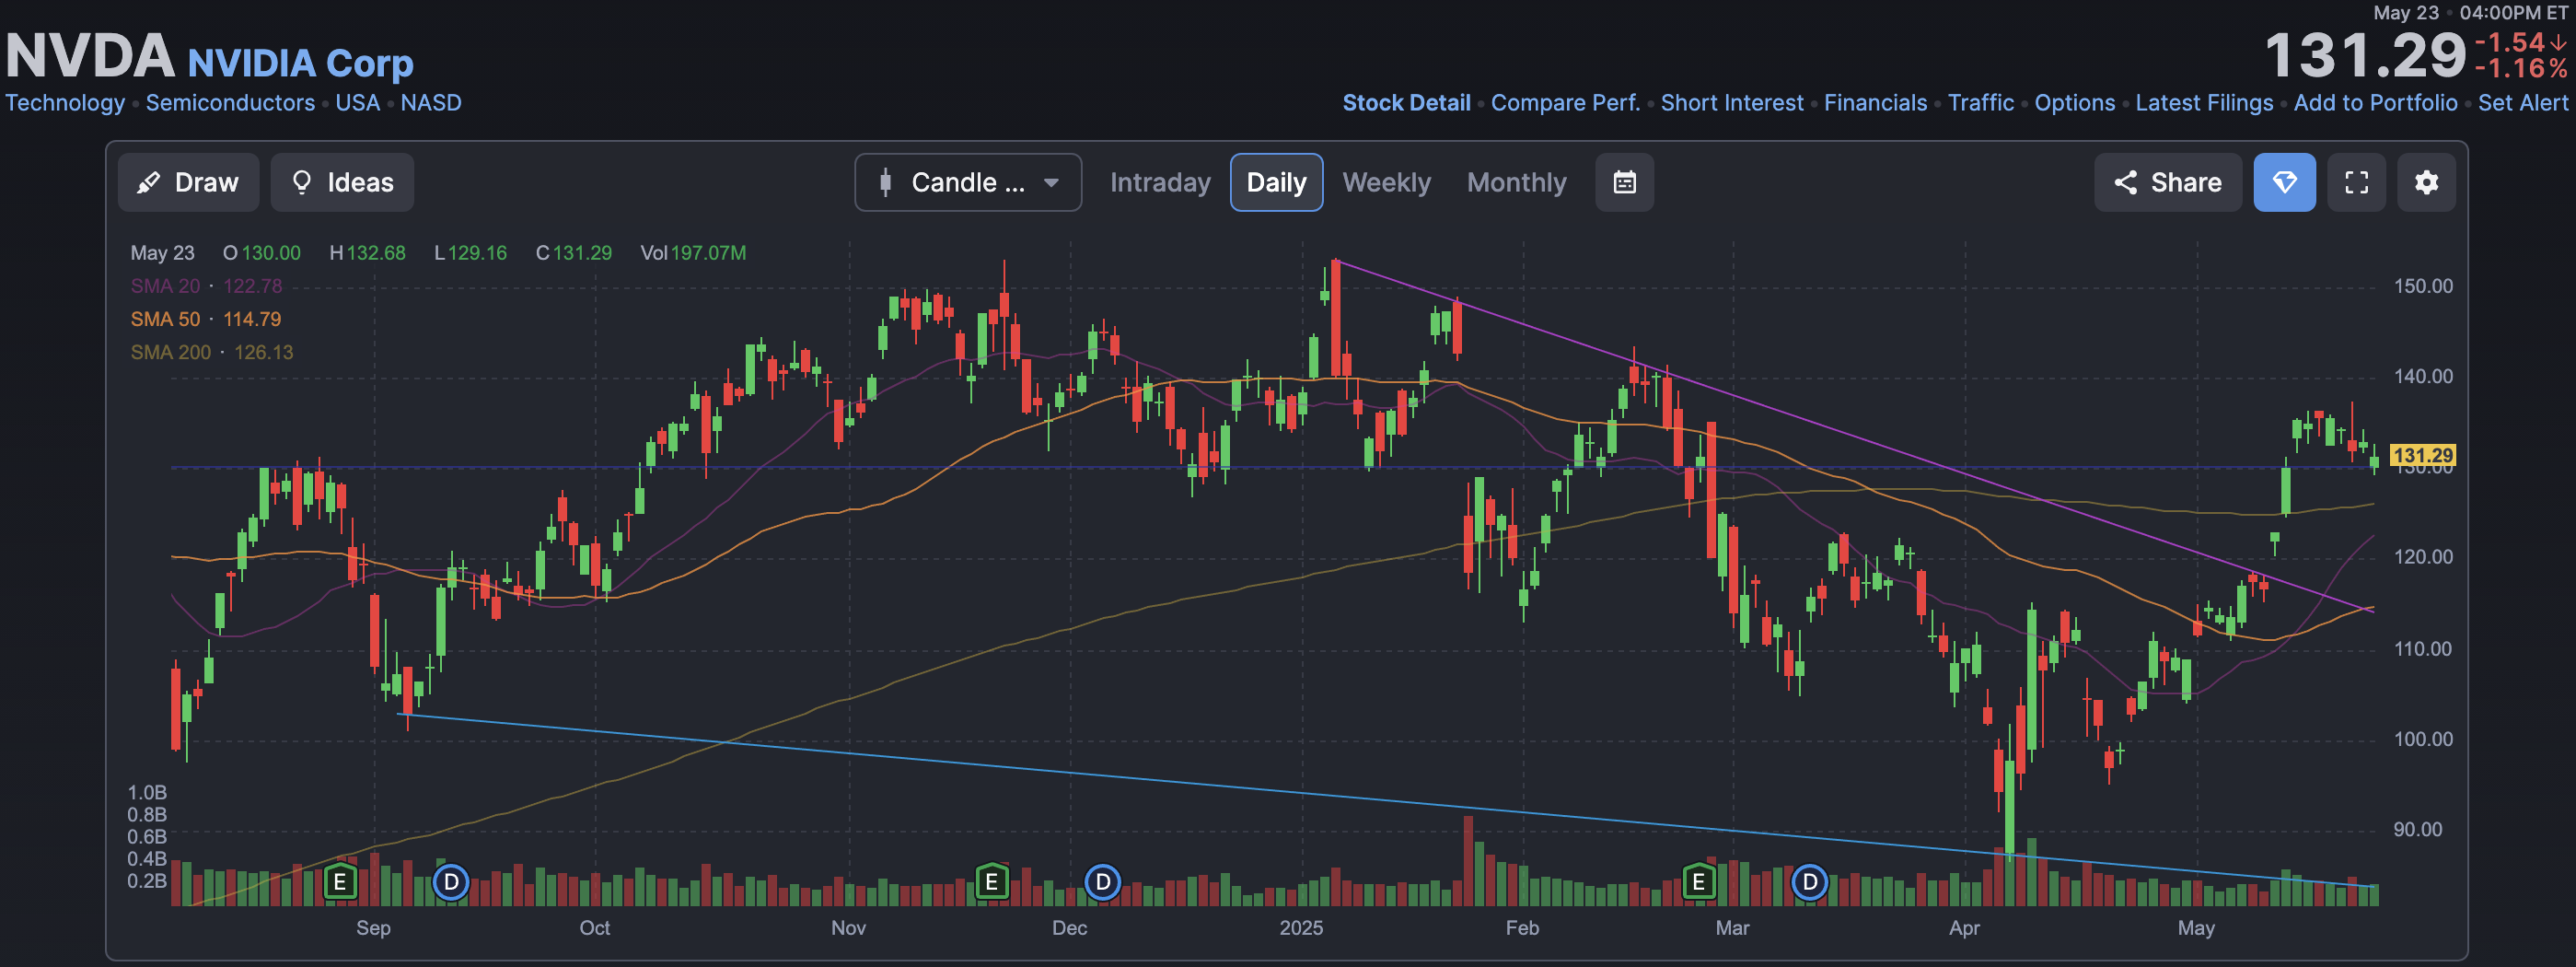Open the Draw tools
The image size is (2576, 967).
(x=188, y=182)
